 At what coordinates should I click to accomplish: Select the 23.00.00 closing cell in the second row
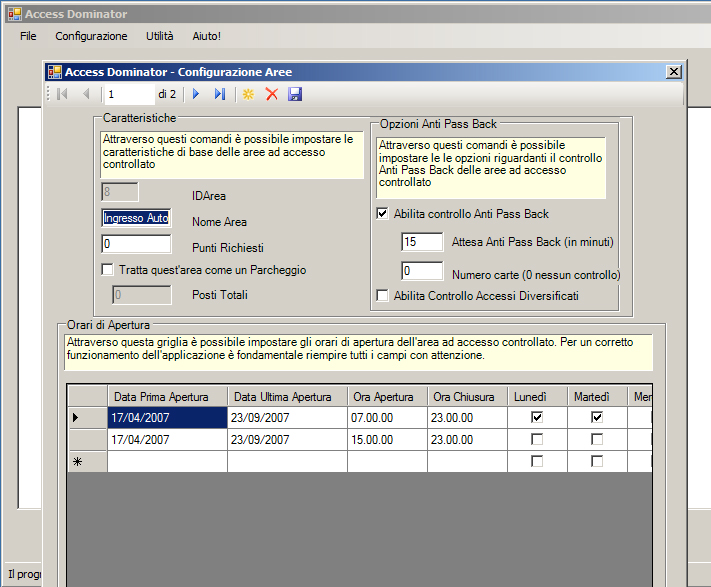click(x=467, y=439)
